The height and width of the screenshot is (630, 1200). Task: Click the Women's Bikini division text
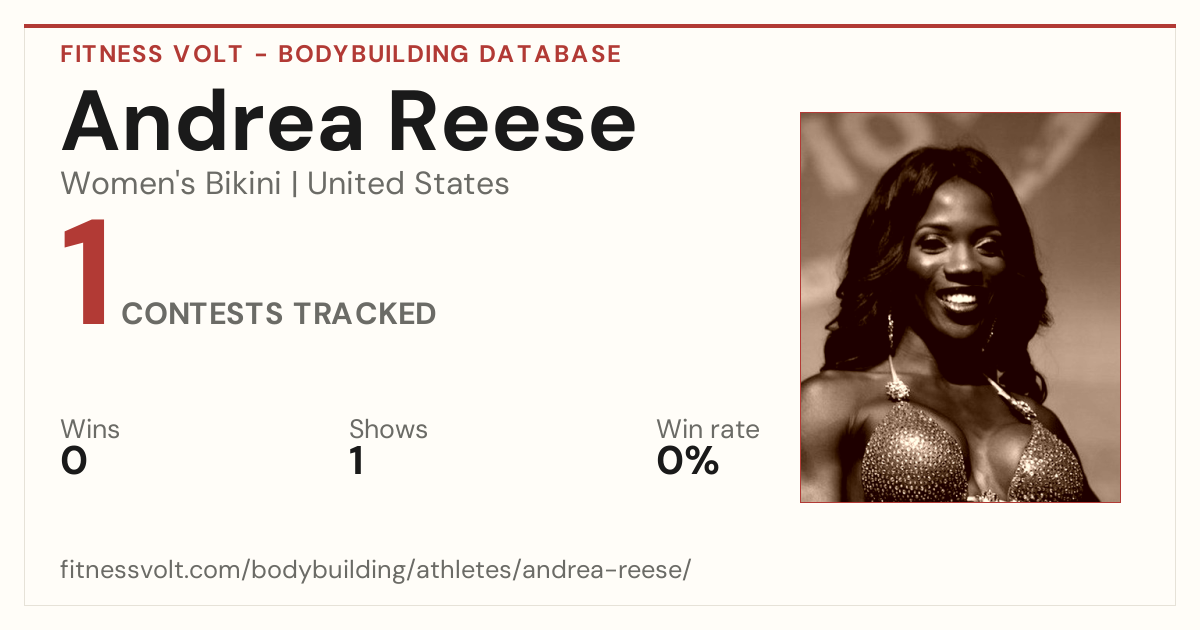pos(171,184)
